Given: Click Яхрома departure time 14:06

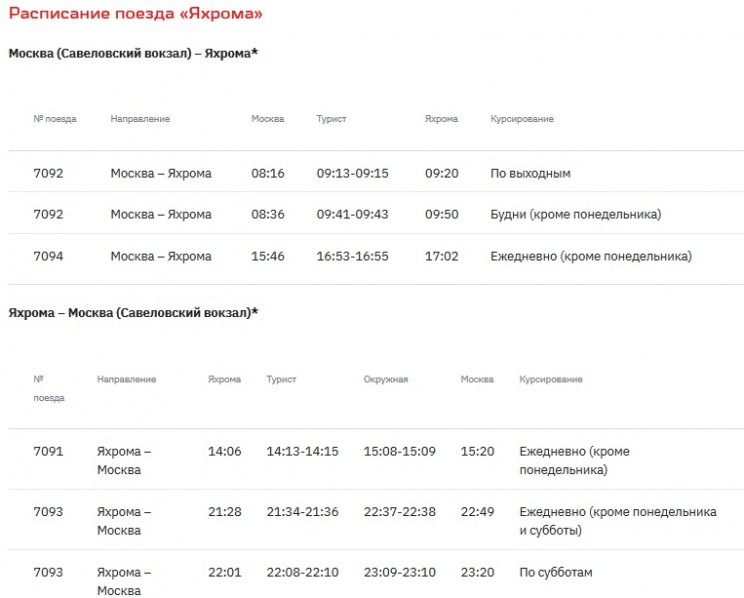Looking at the screenshot, I should 225,451.
